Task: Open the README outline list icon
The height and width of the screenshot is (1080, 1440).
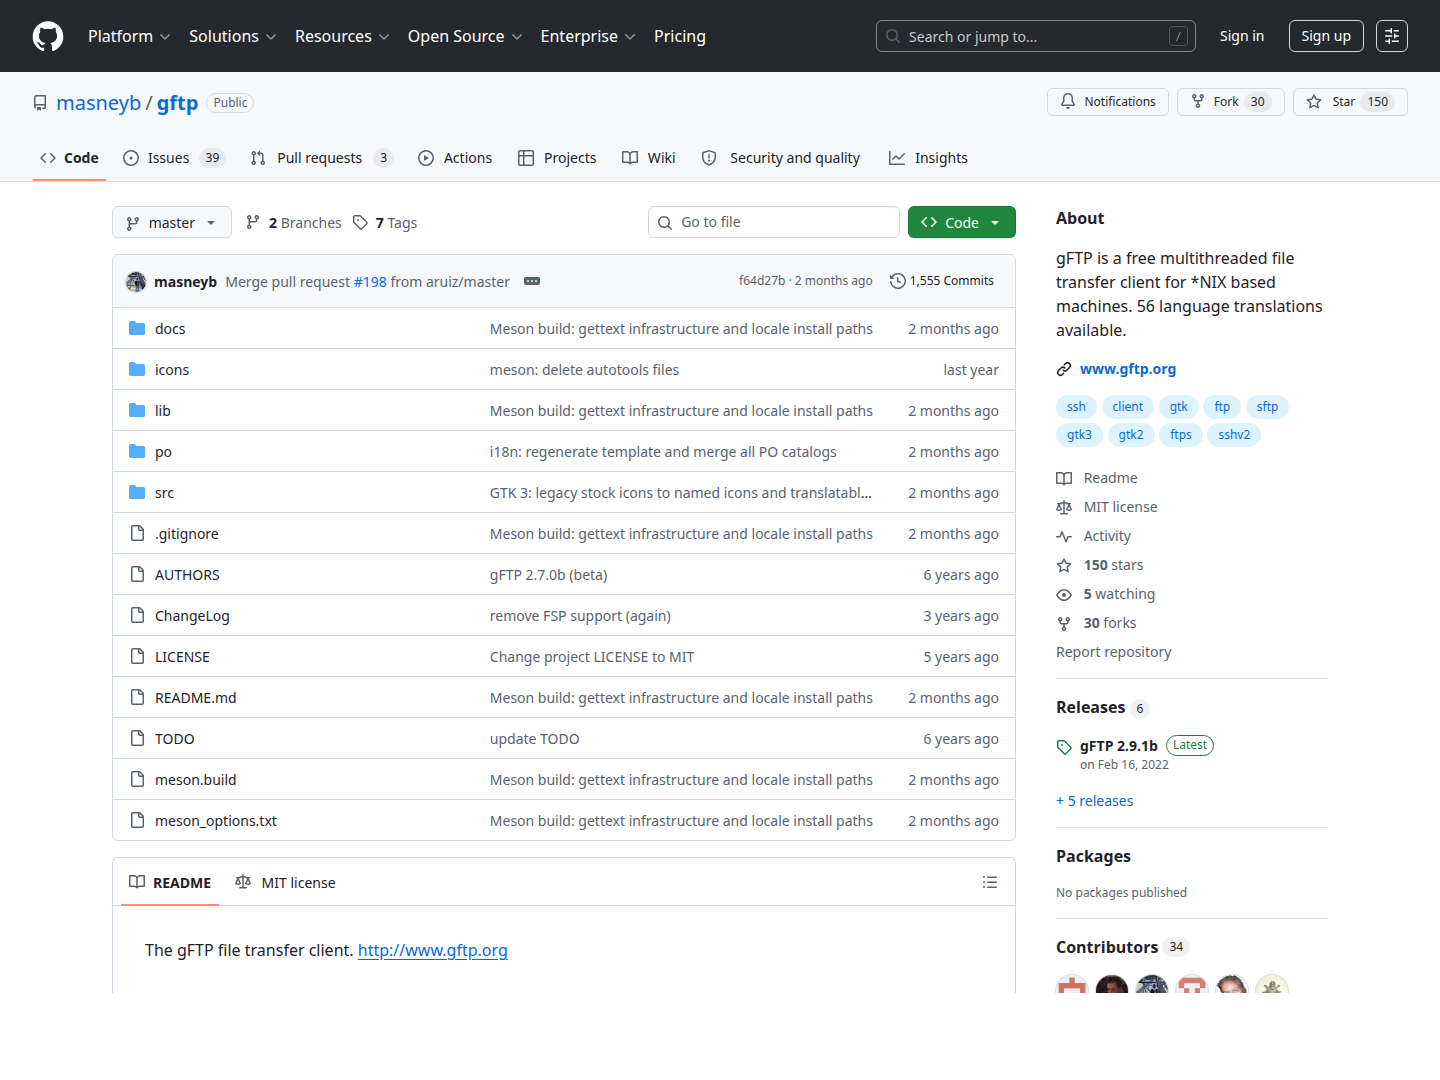Action: click(x=990, y=882)
